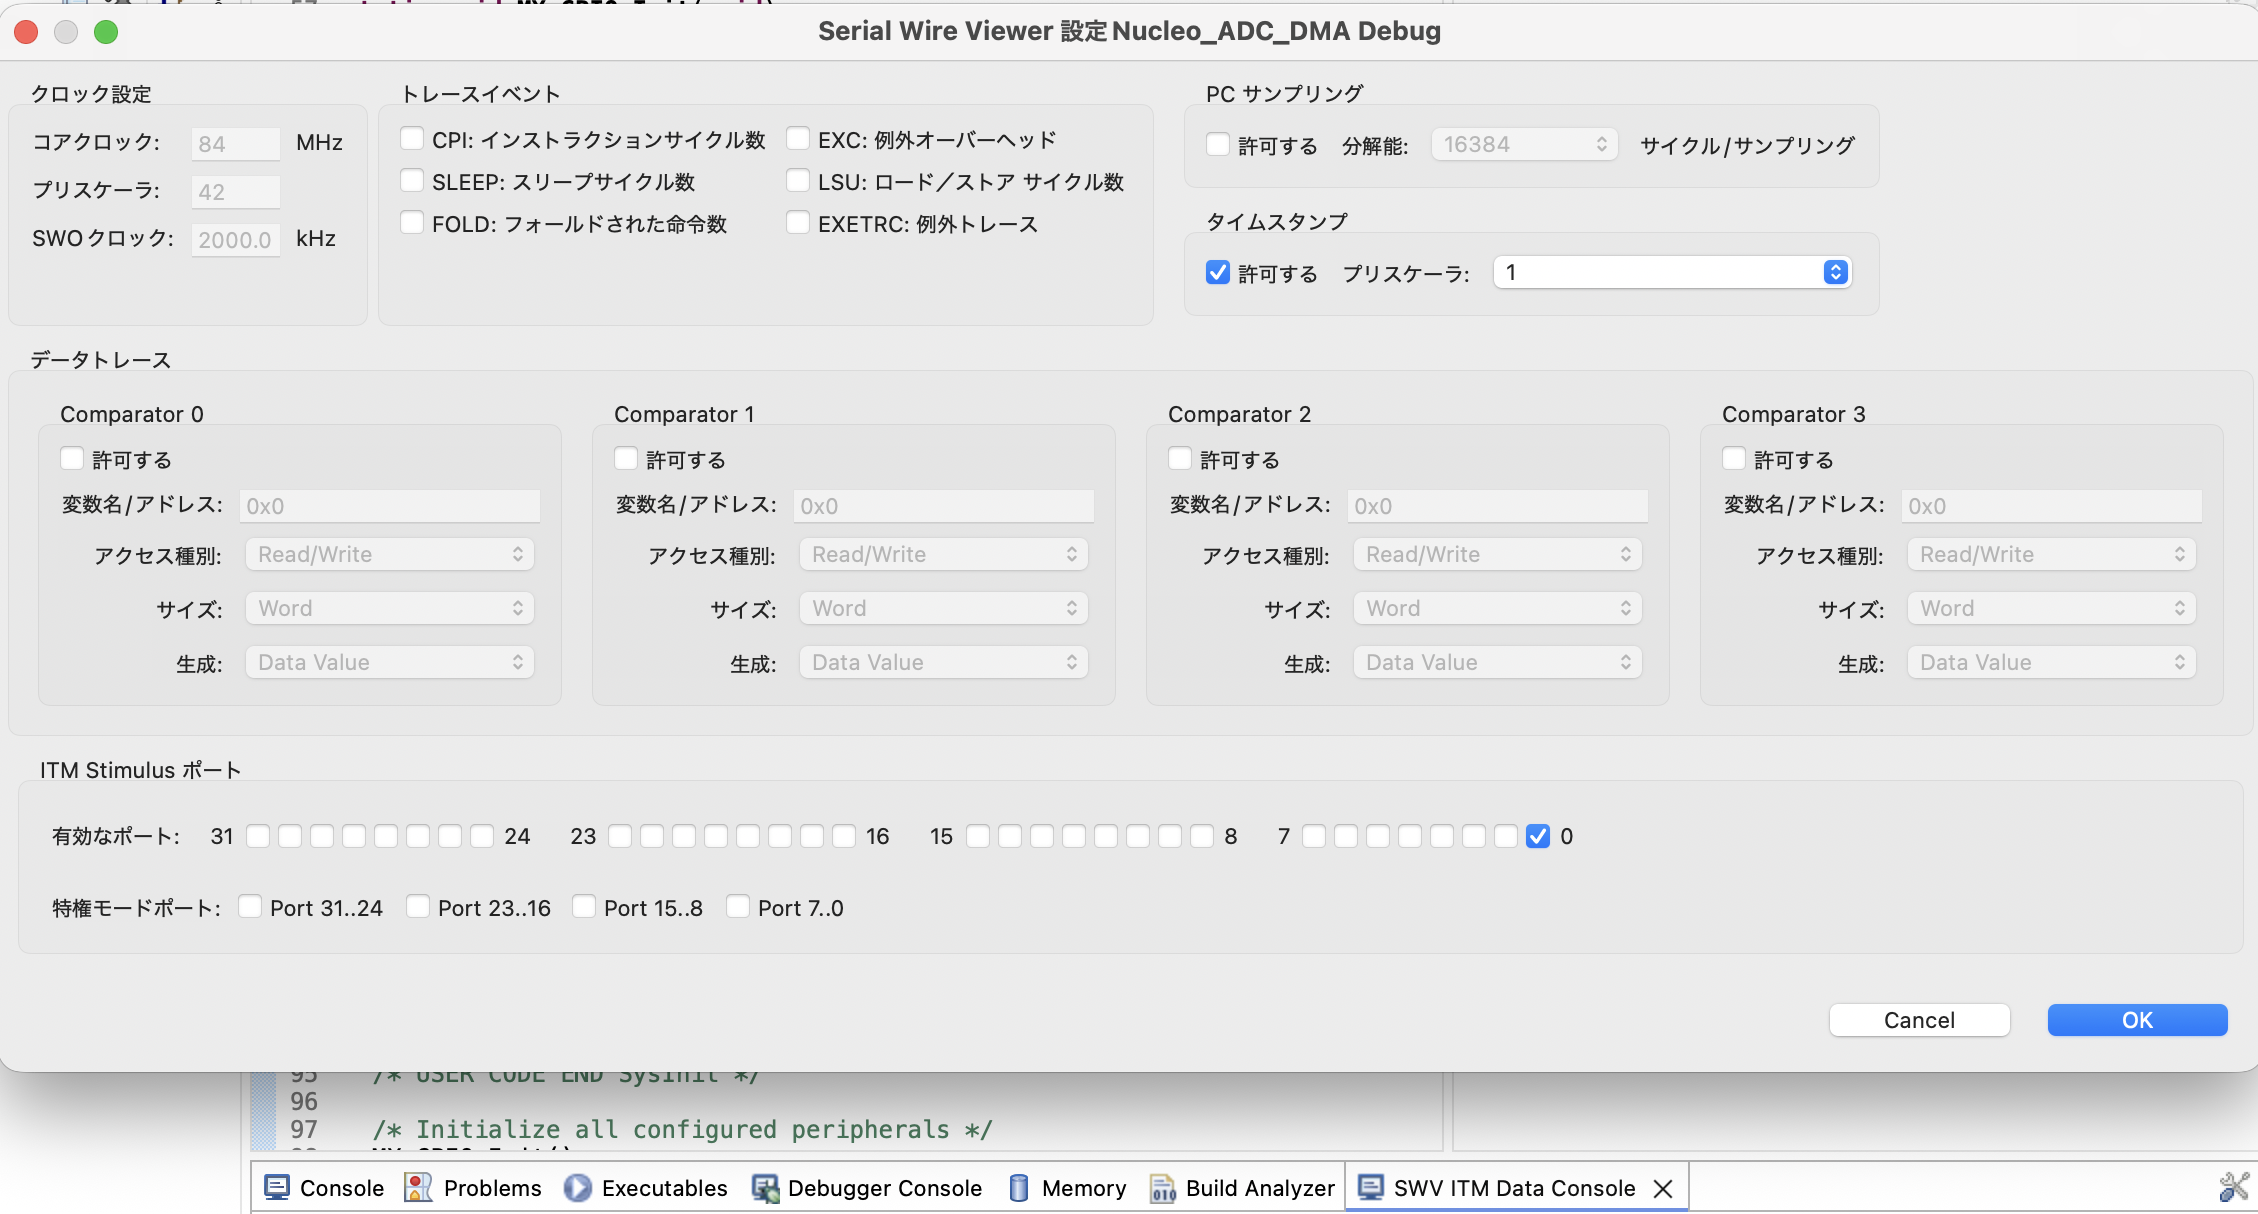Click the Debugger Console icon

[x=765, y=1187]
